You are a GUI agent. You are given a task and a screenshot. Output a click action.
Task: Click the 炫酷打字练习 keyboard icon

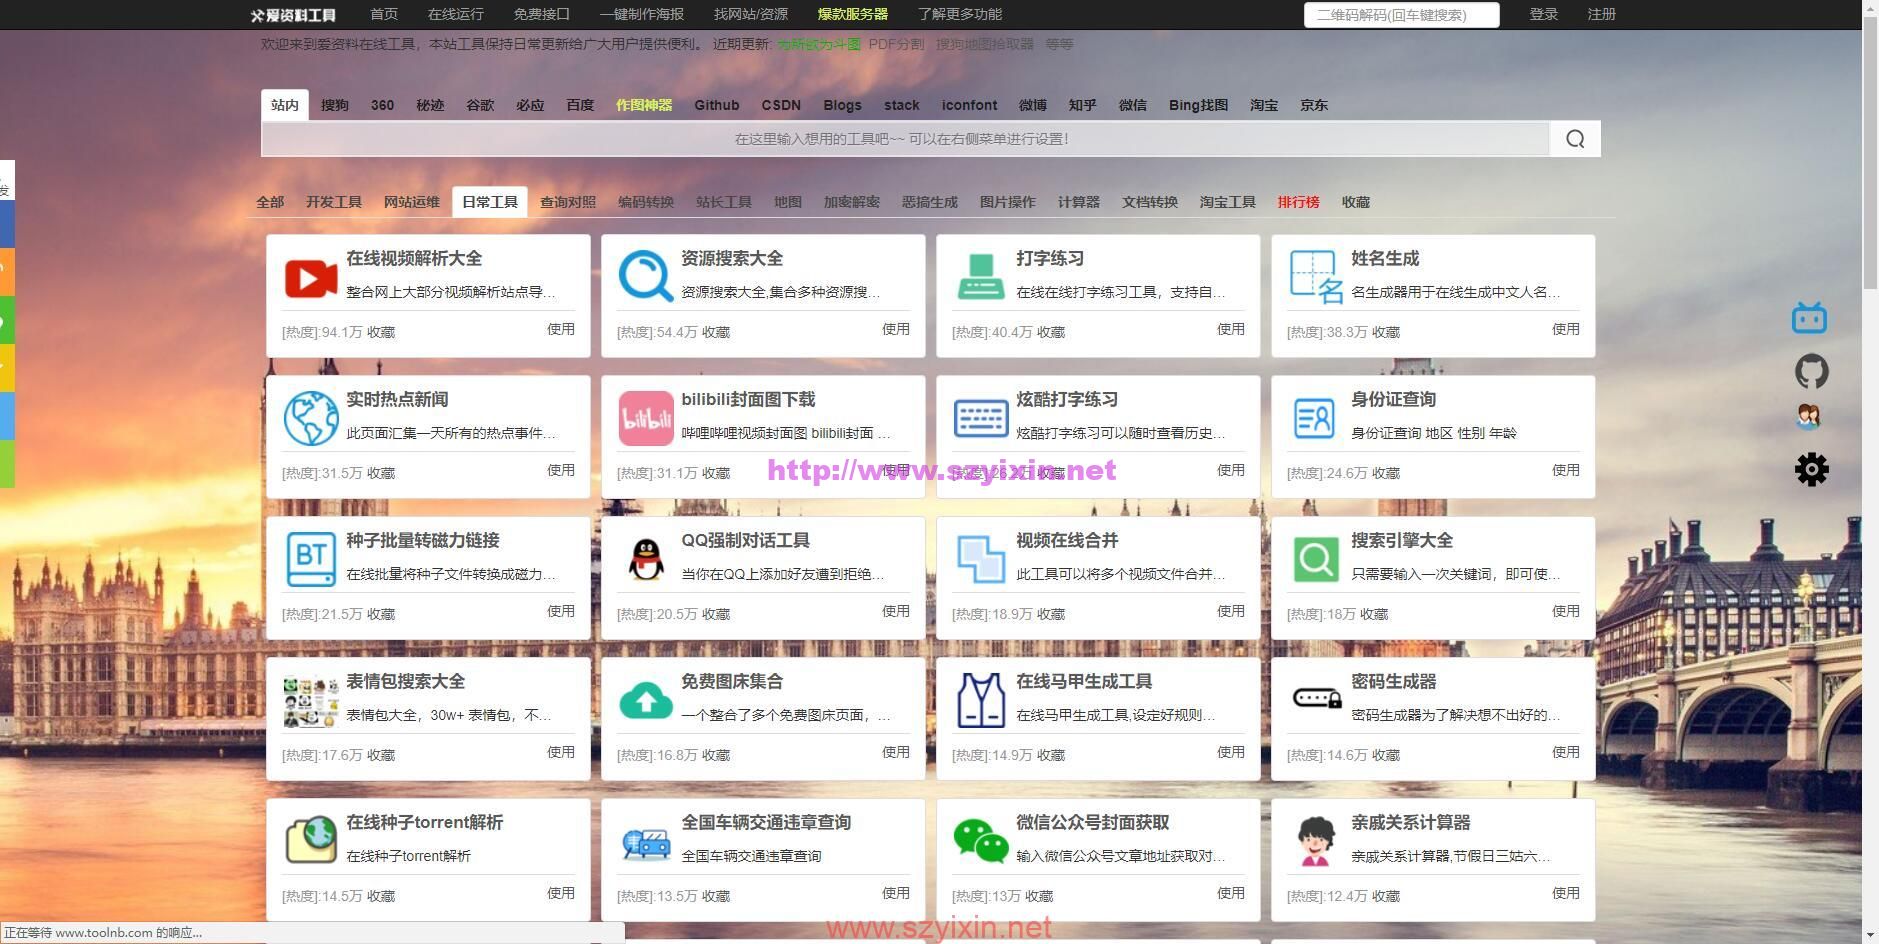point(981,418)
